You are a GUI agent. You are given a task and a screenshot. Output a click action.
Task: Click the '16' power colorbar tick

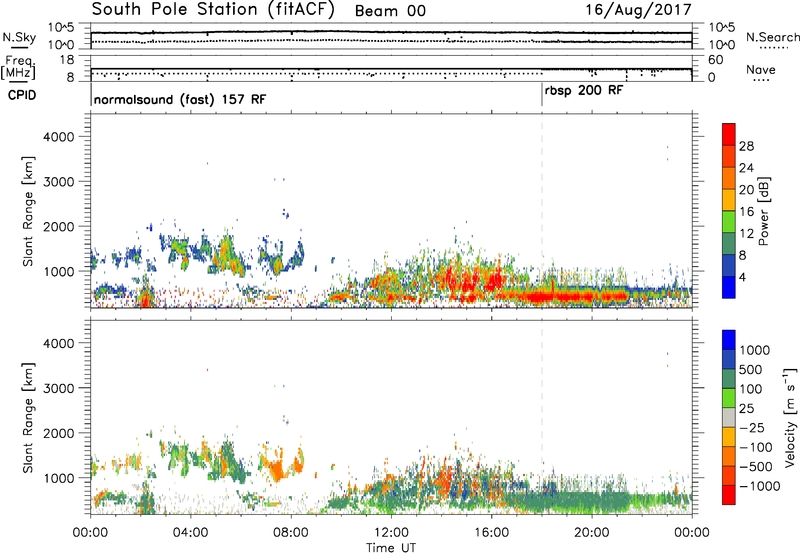click(746, 212)
